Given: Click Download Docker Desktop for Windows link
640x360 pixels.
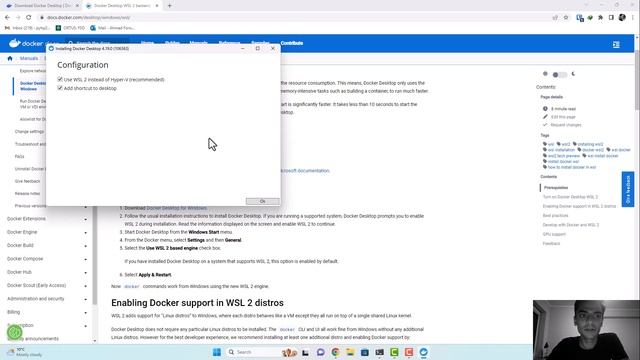Looking at the screenshot, I should (176, 208).
